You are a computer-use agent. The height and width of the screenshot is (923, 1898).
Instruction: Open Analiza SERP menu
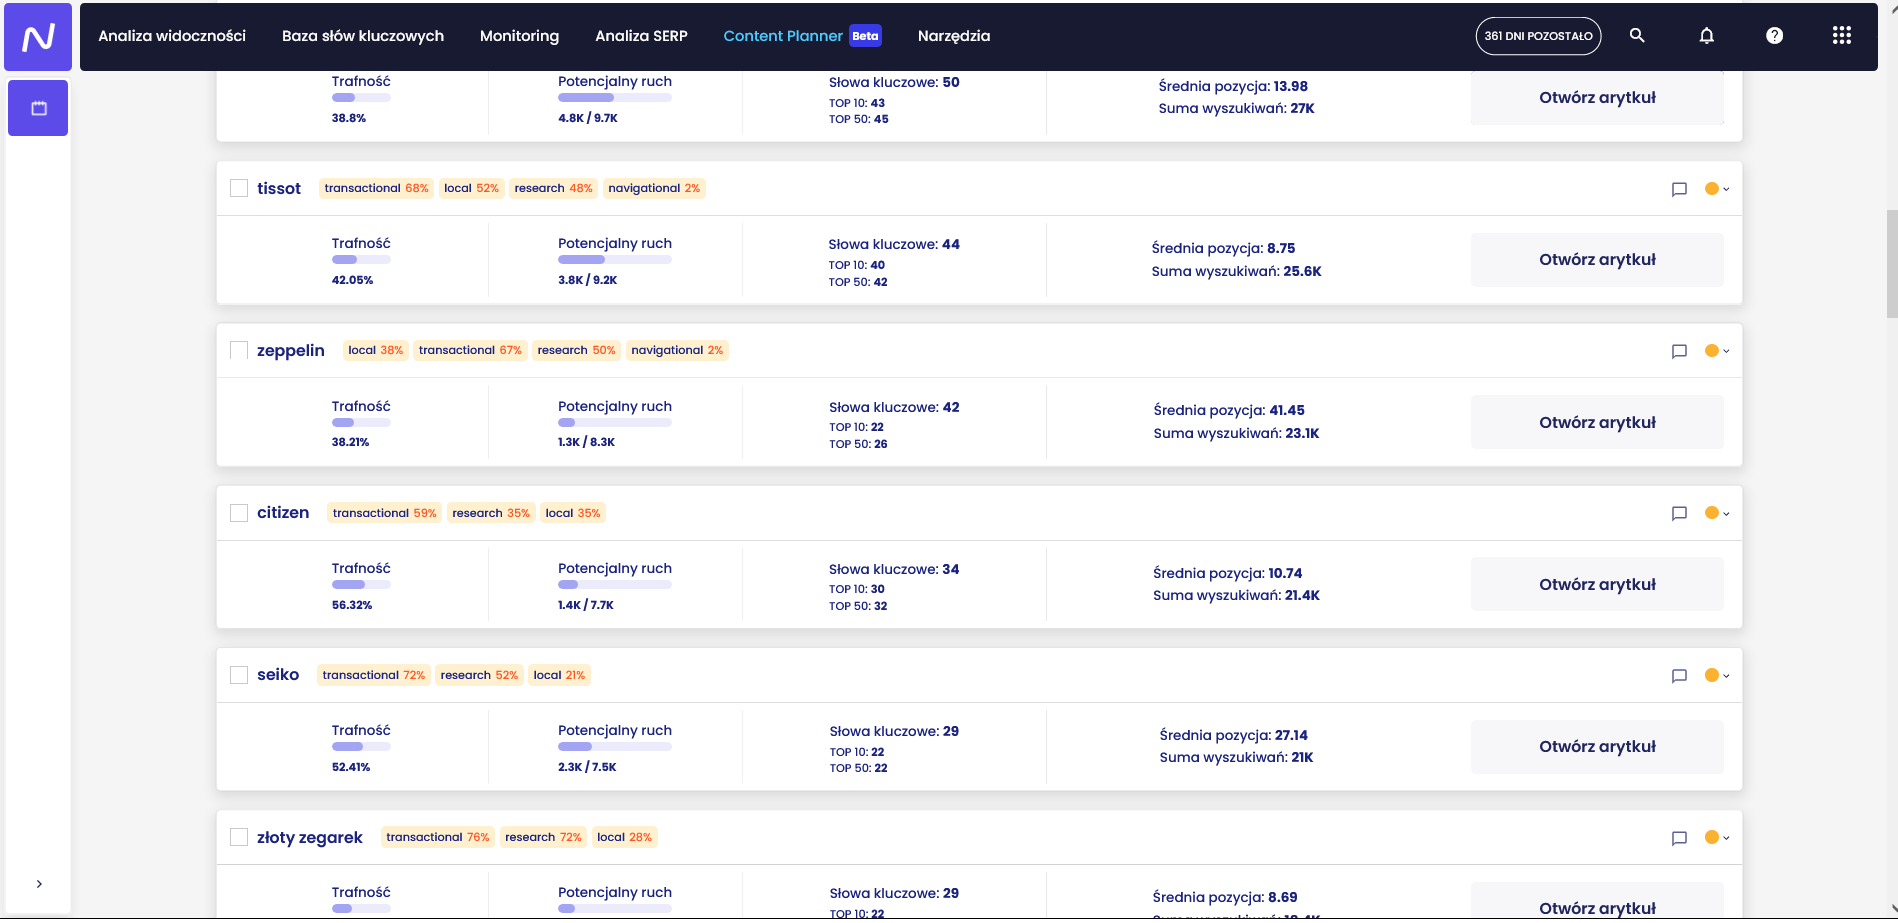(641, 36)
